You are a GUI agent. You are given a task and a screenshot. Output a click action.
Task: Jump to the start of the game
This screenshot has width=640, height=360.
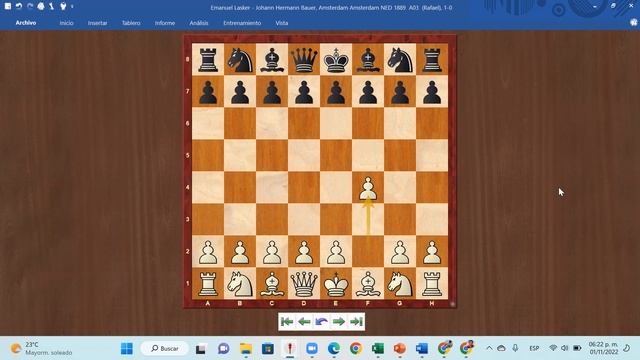[x=287, y=322]
